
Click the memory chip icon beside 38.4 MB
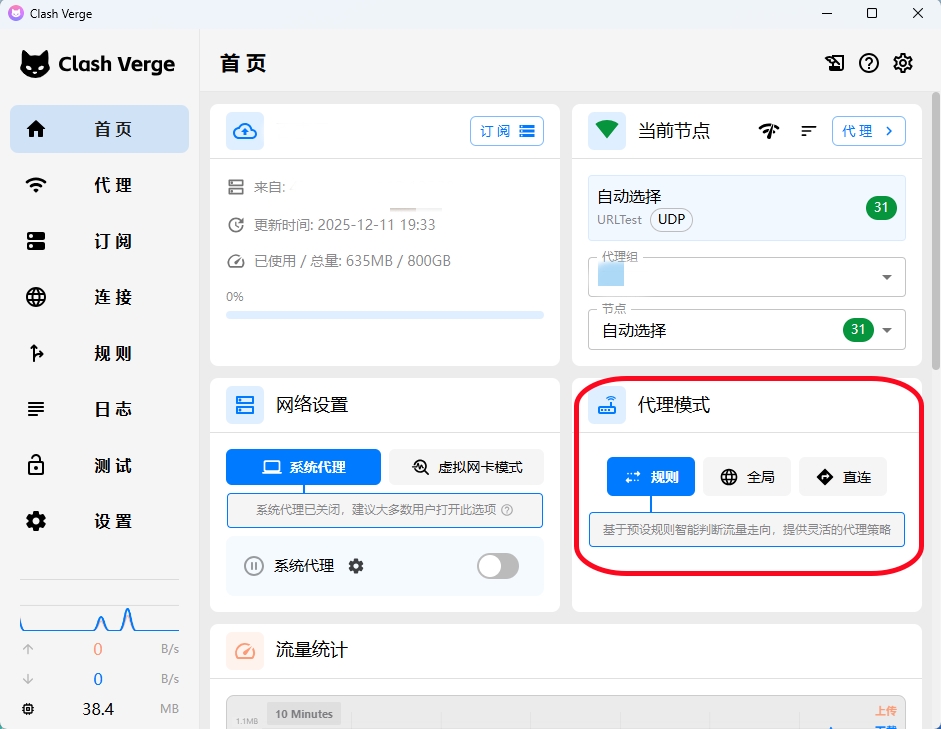[28, 709]
